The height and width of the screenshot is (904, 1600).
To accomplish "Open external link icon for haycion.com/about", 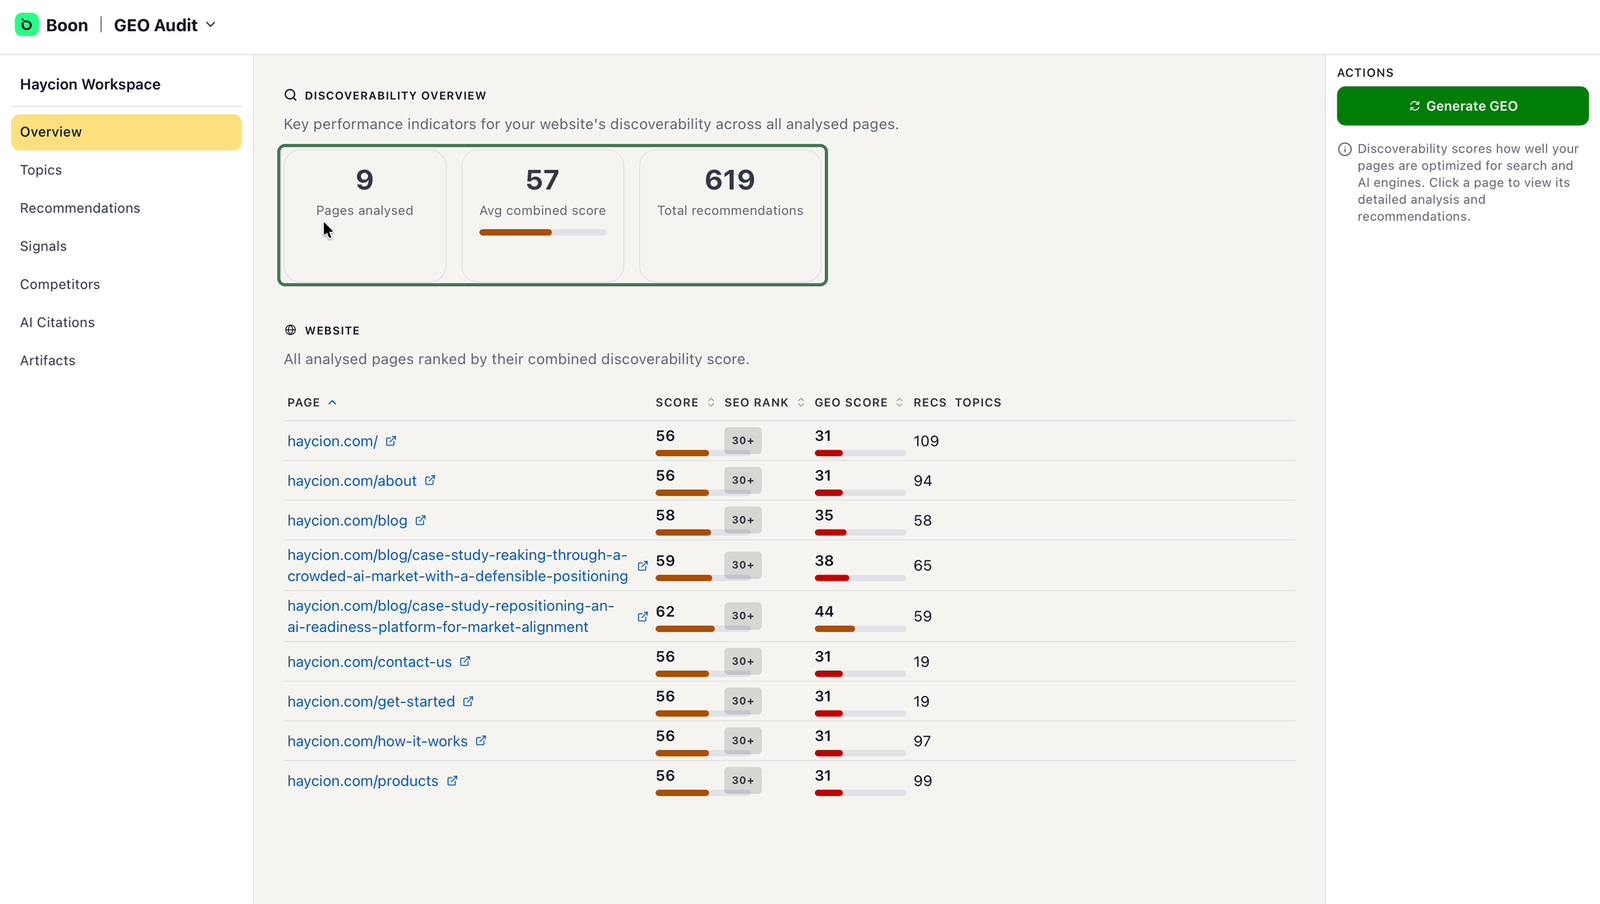I will pyautogui.click(x=430, y=481).
